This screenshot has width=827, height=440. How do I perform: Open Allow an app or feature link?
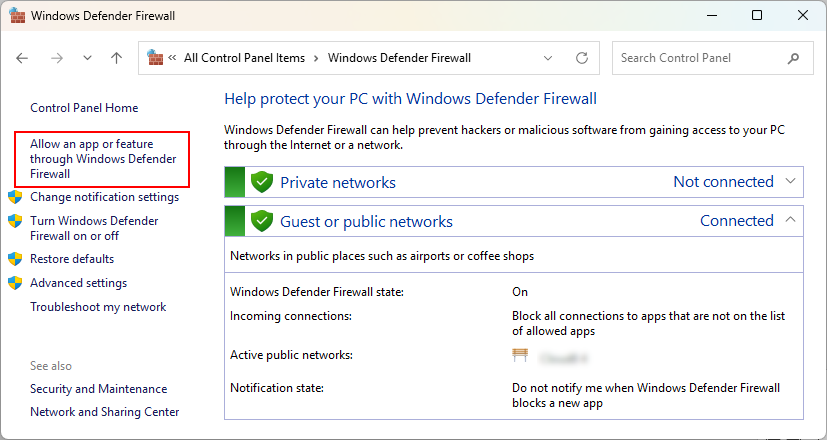click(x=103, y=159)
